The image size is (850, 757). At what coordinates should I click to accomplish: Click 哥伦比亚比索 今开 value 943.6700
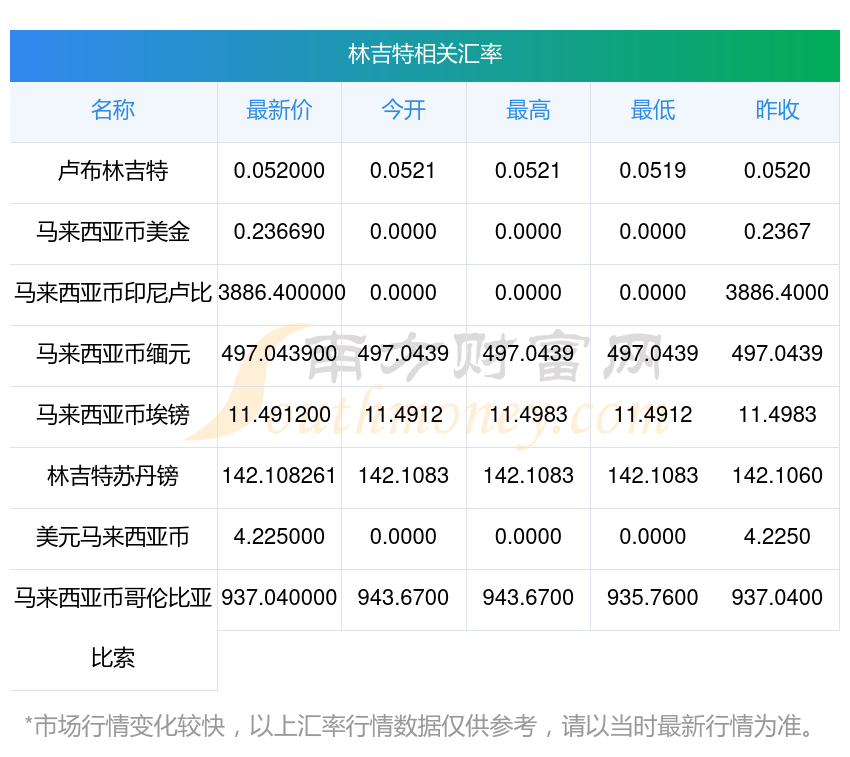[x=403, y=598]
